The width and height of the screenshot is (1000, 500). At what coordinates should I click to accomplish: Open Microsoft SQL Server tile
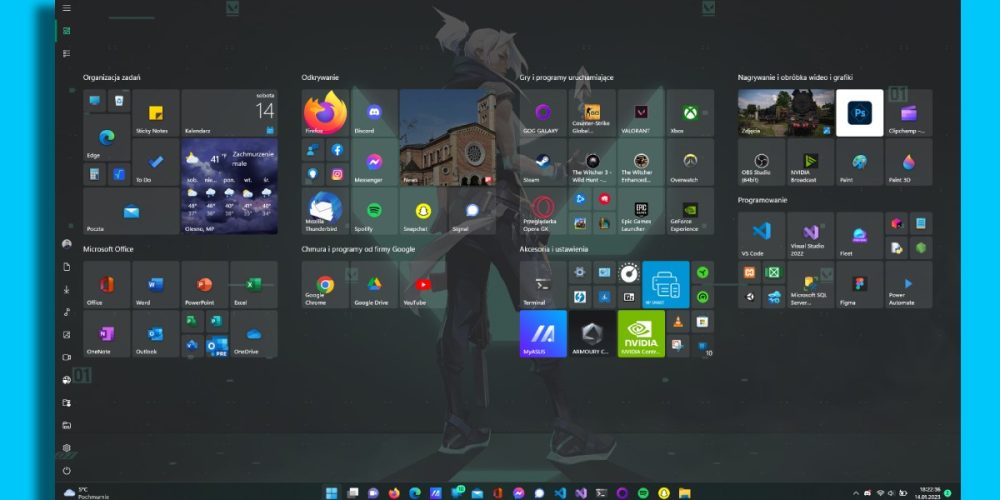coord(811,284)
